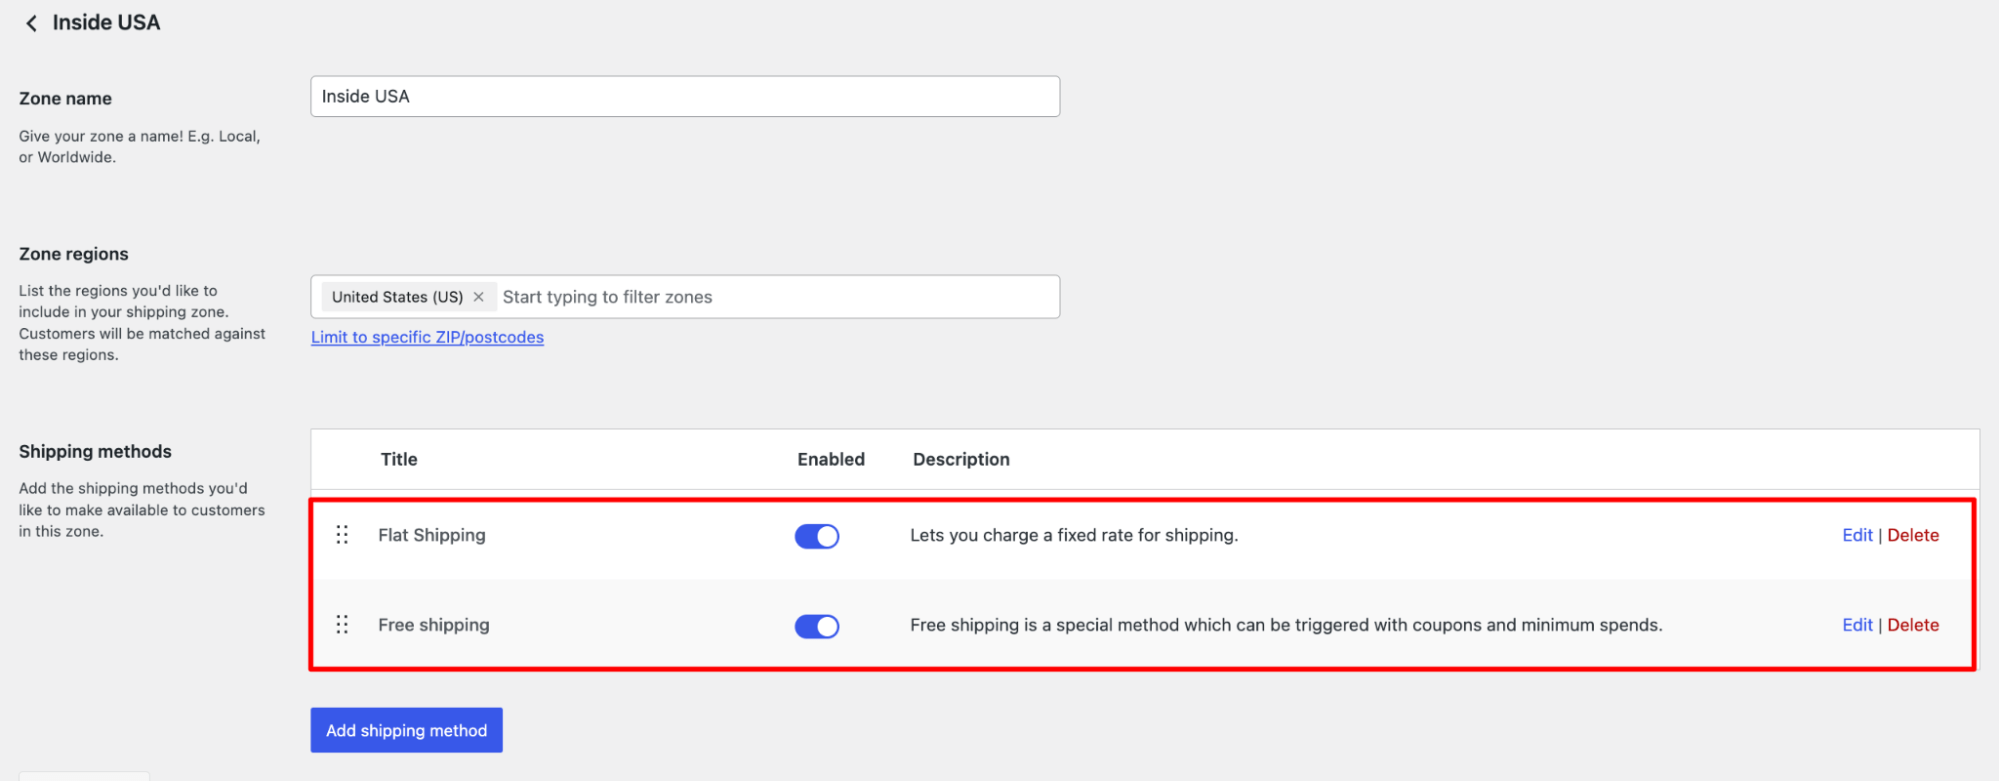Disable the Flat Shipping toggle
Viewport: 1999px width, 781px height.
pyautogui.click(x=816, y=536)
